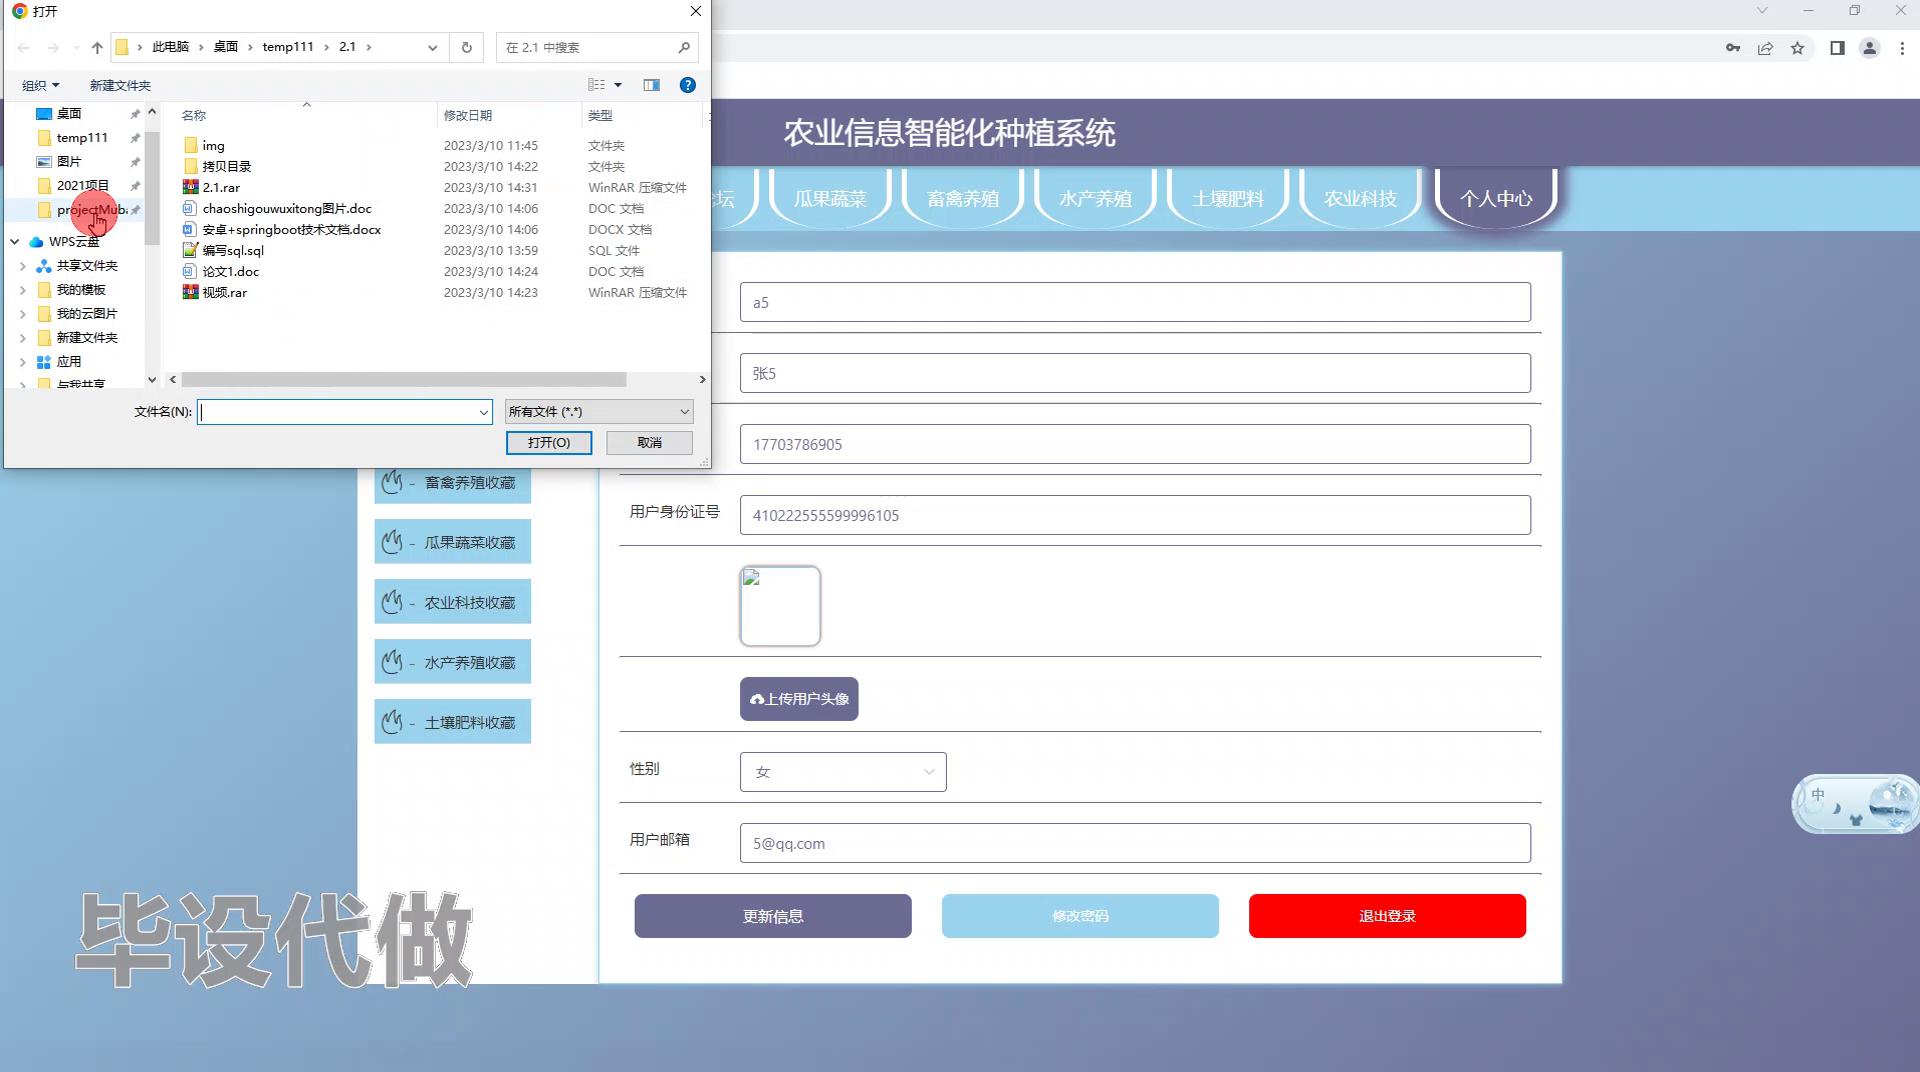Click the flame icon beside 瓜果蔬菜收藏
This screenshot has height=1072, width=1920.
(x=392, y=542)
